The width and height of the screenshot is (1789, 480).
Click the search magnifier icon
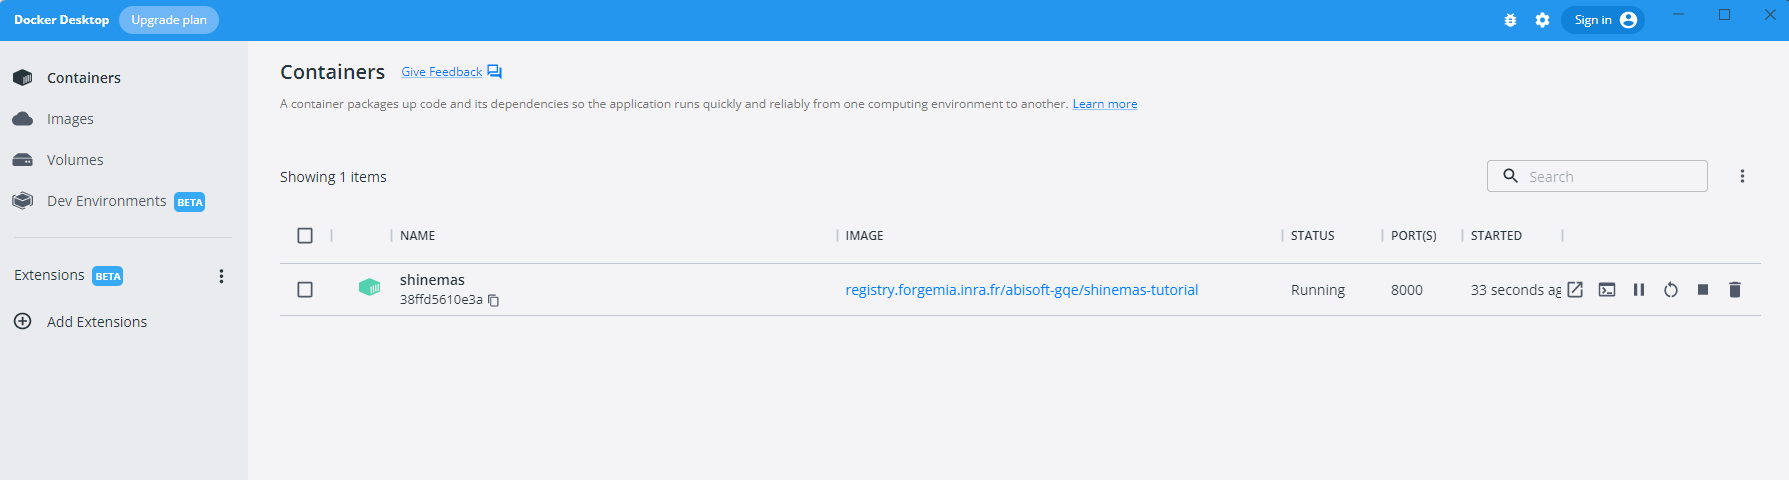click(x=1510, y=176)
